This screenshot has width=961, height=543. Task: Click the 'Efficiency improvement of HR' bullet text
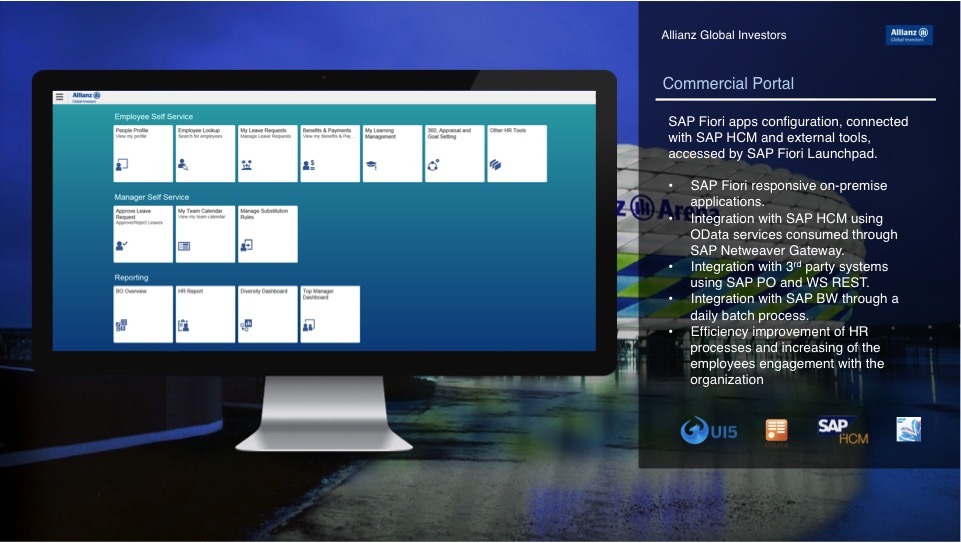(787, 355)
